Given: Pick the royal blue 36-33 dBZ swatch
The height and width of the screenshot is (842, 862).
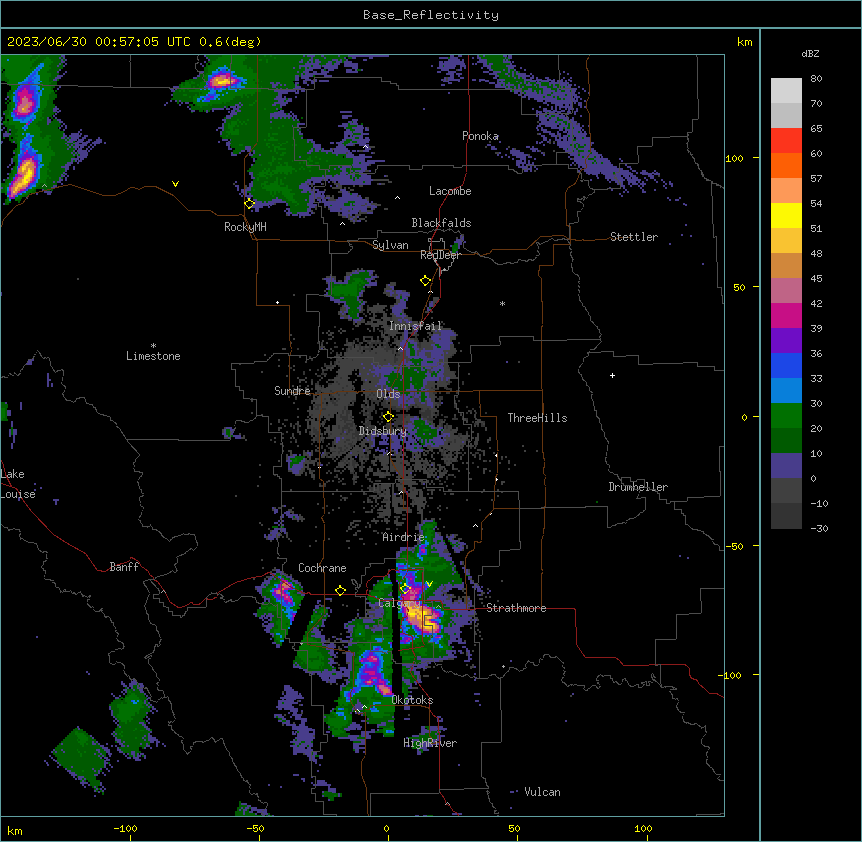Looking at the screenshot, I should 786,365.
